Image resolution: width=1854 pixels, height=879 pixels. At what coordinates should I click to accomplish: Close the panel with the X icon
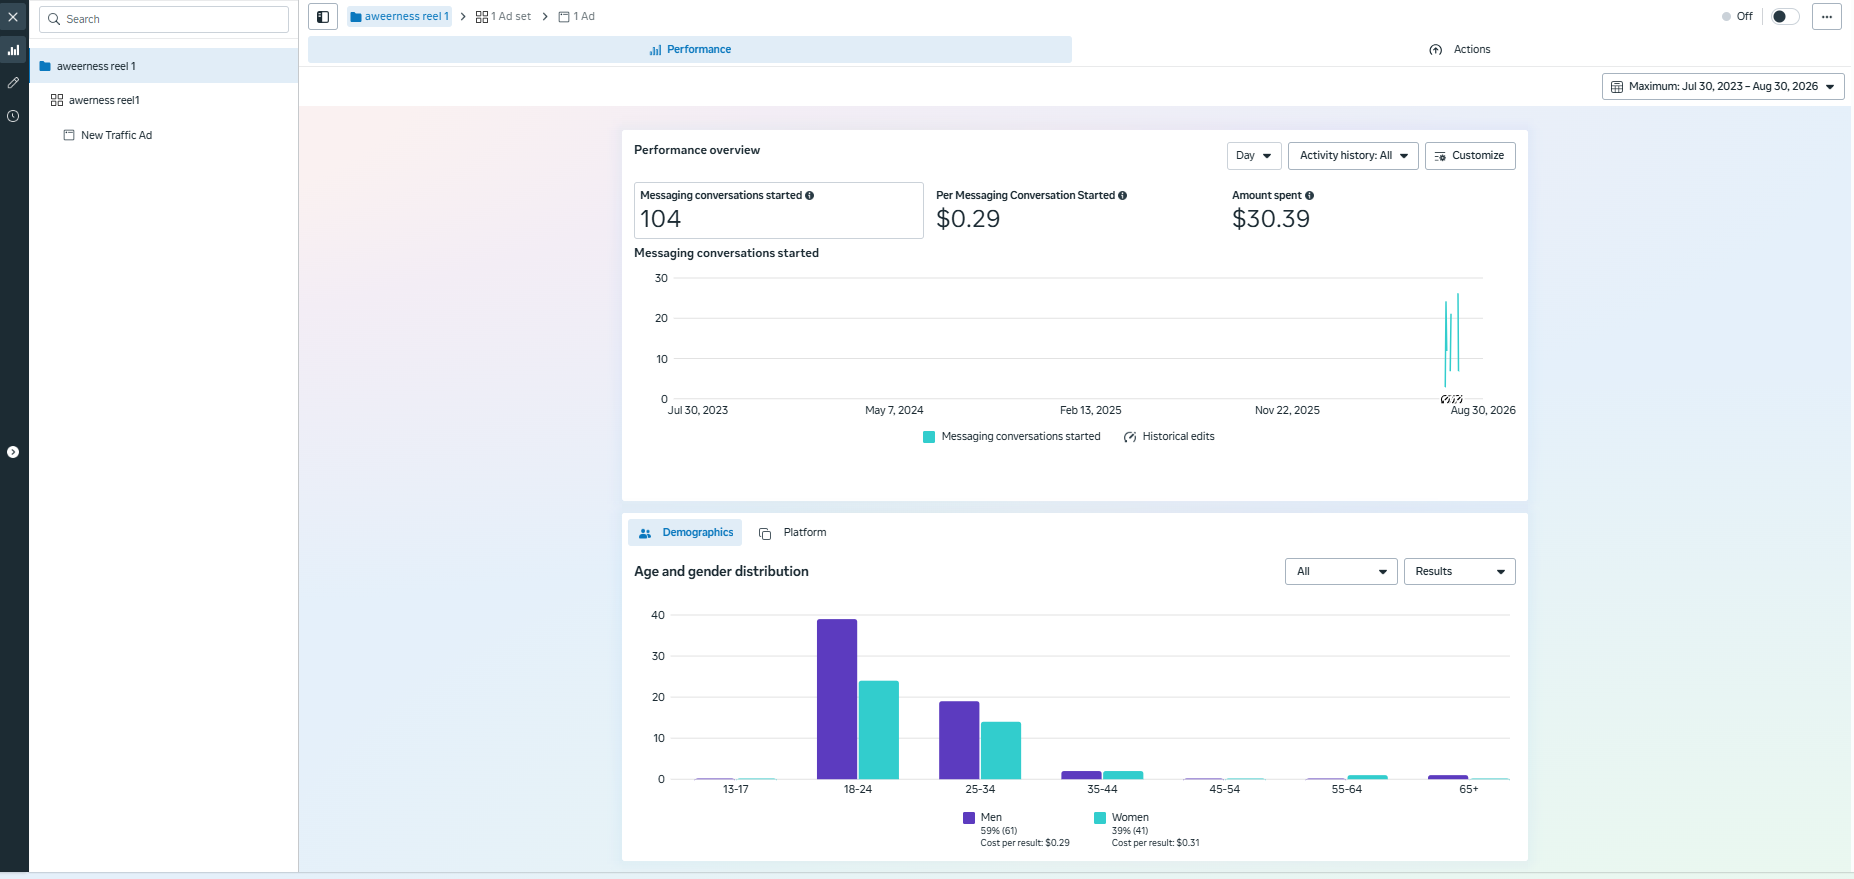(13, 17)
